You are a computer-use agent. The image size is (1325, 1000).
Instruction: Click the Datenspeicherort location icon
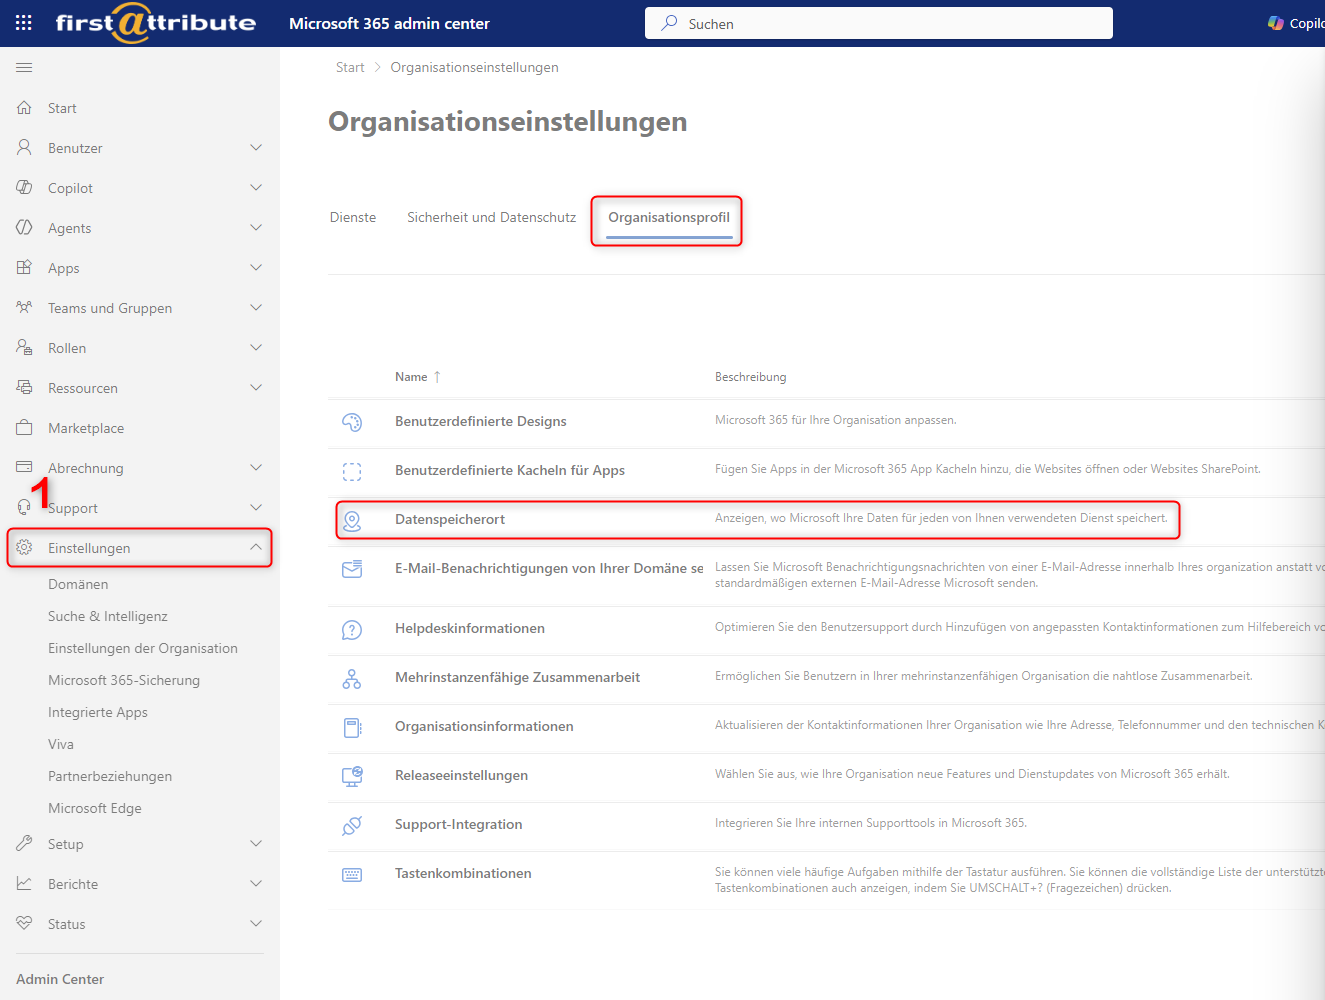click(352, 520)
